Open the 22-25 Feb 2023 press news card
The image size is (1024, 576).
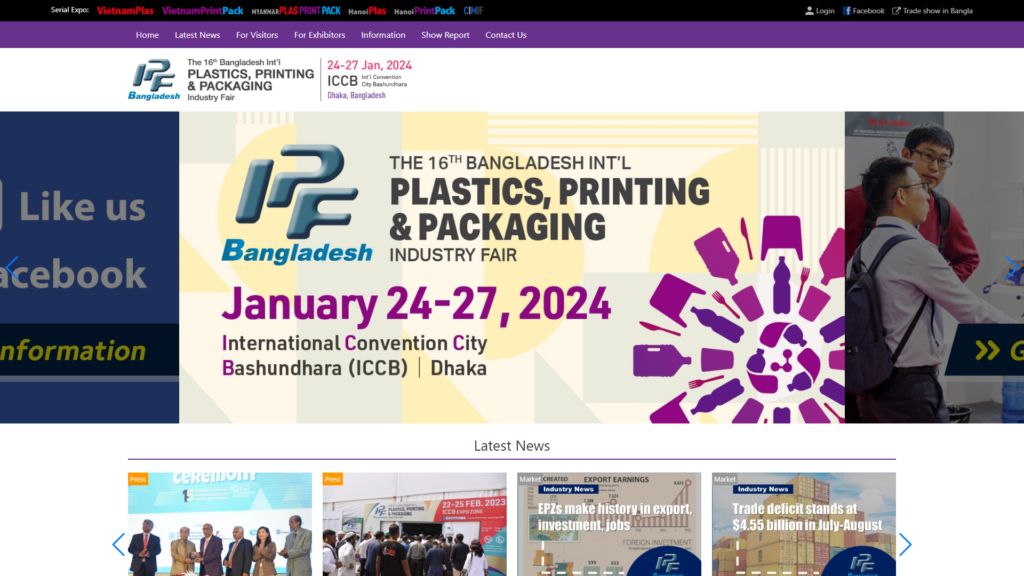point(415,524)
